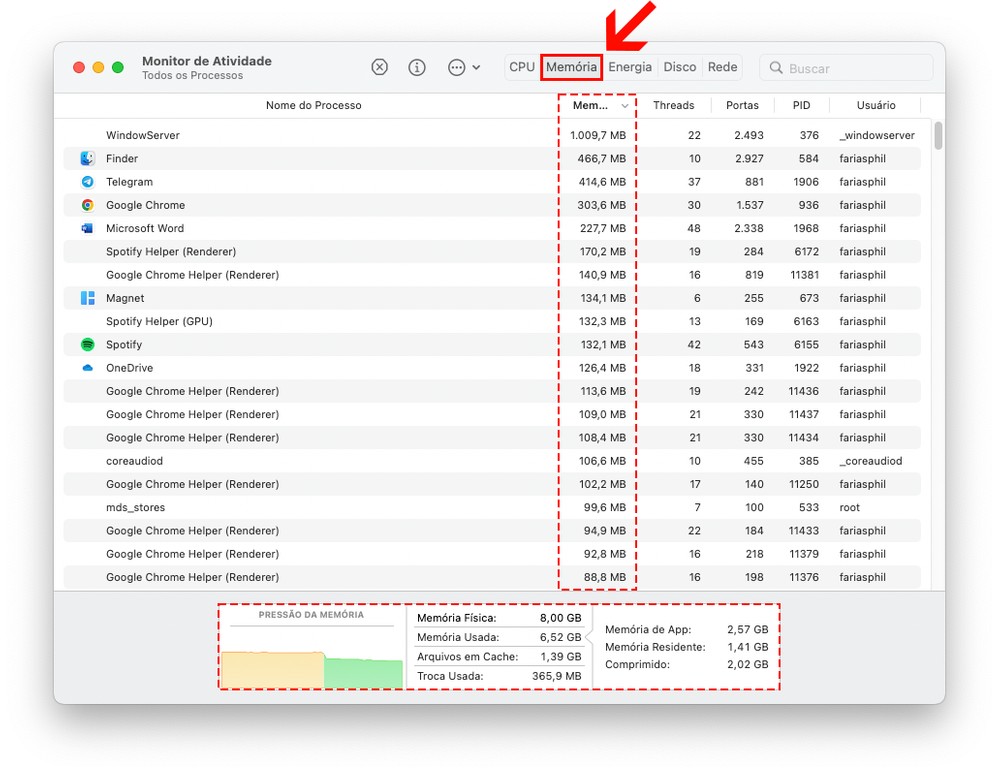Click the Spotify app icon
Image resolution: width=1000 pixels, height=776 pixels.
pos(87,344)
